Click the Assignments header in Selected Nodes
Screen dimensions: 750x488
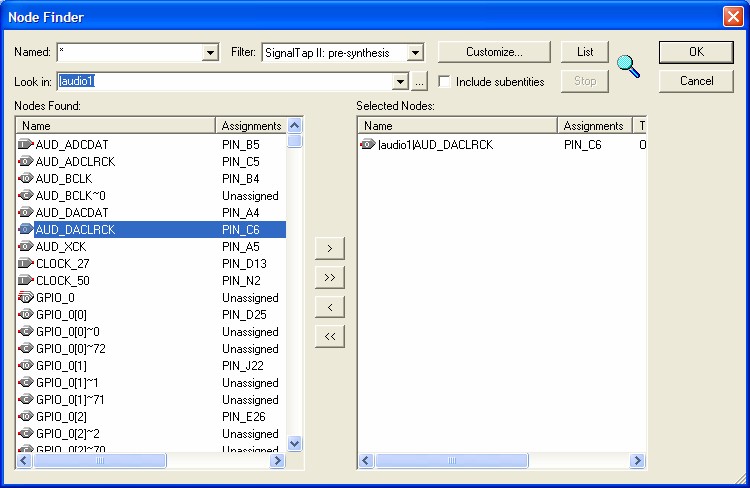(x=593, y=126)
